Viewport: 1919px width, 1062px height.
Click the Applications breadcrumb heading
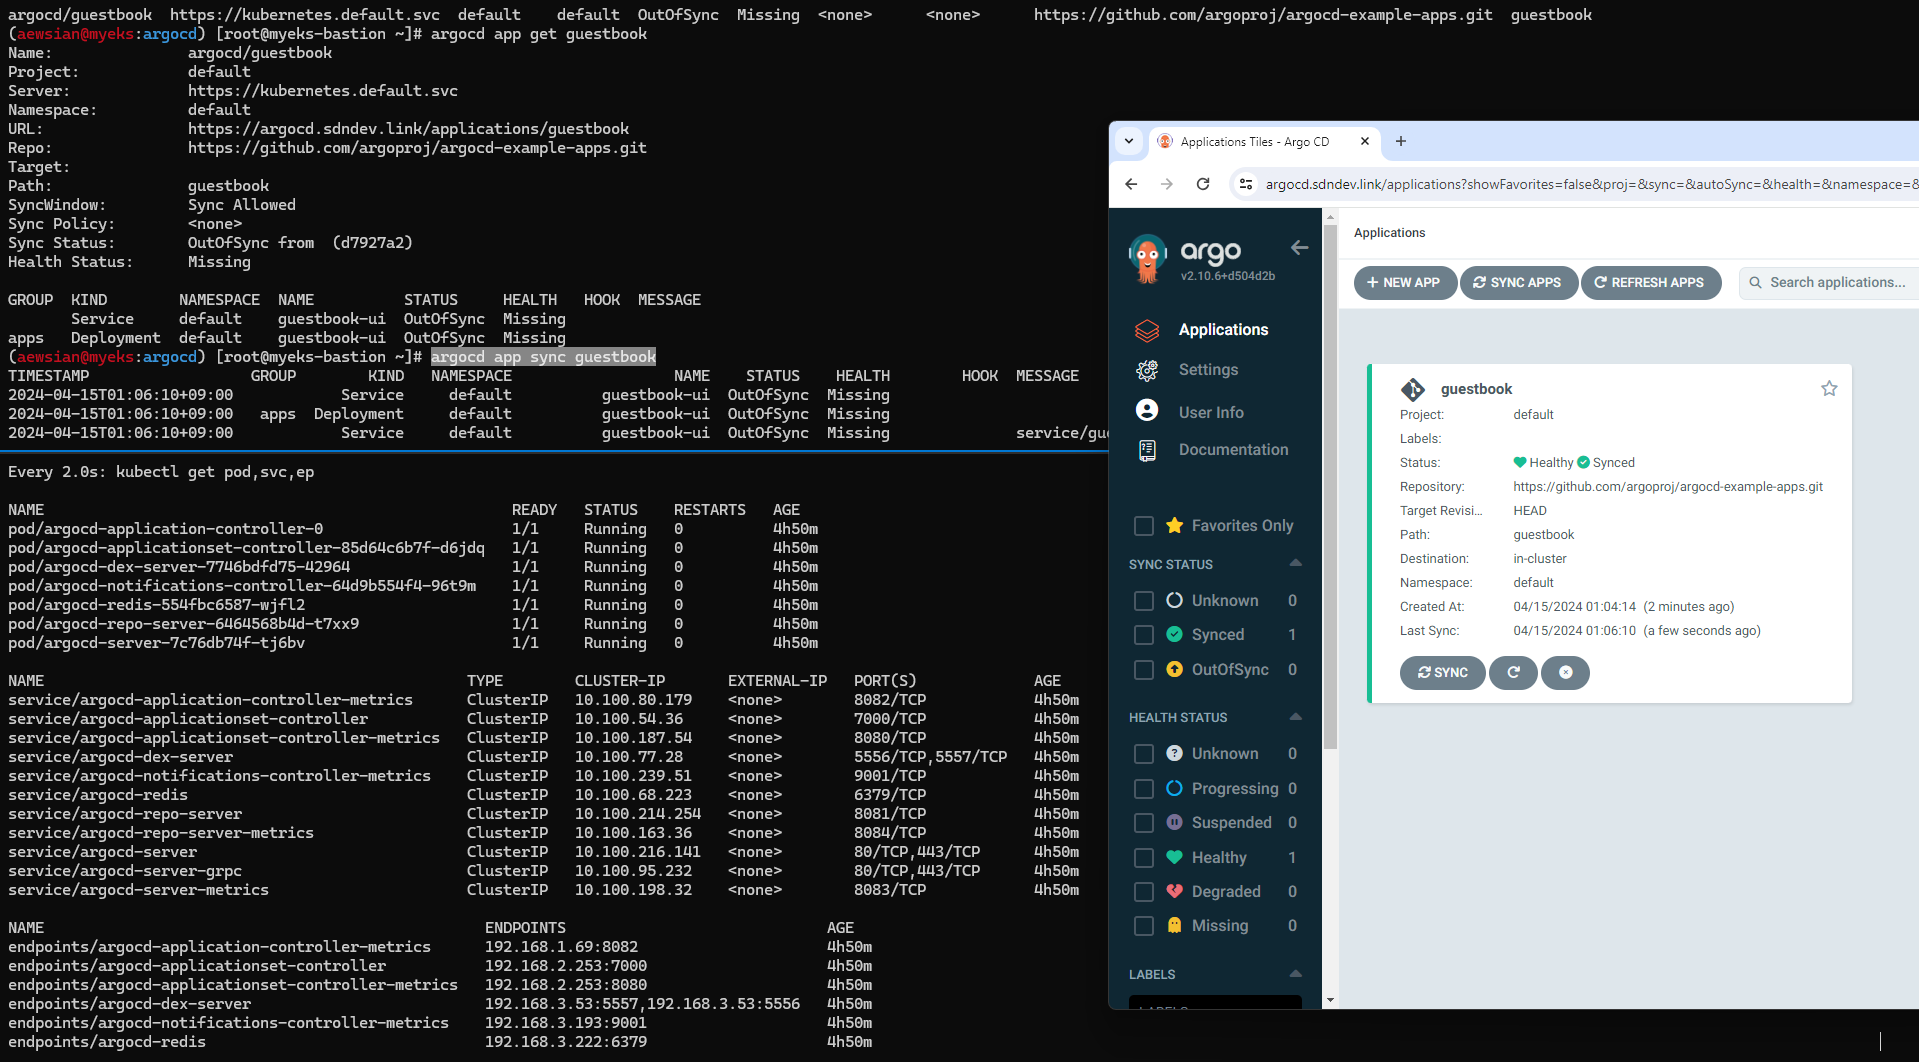click(1389, 233)
